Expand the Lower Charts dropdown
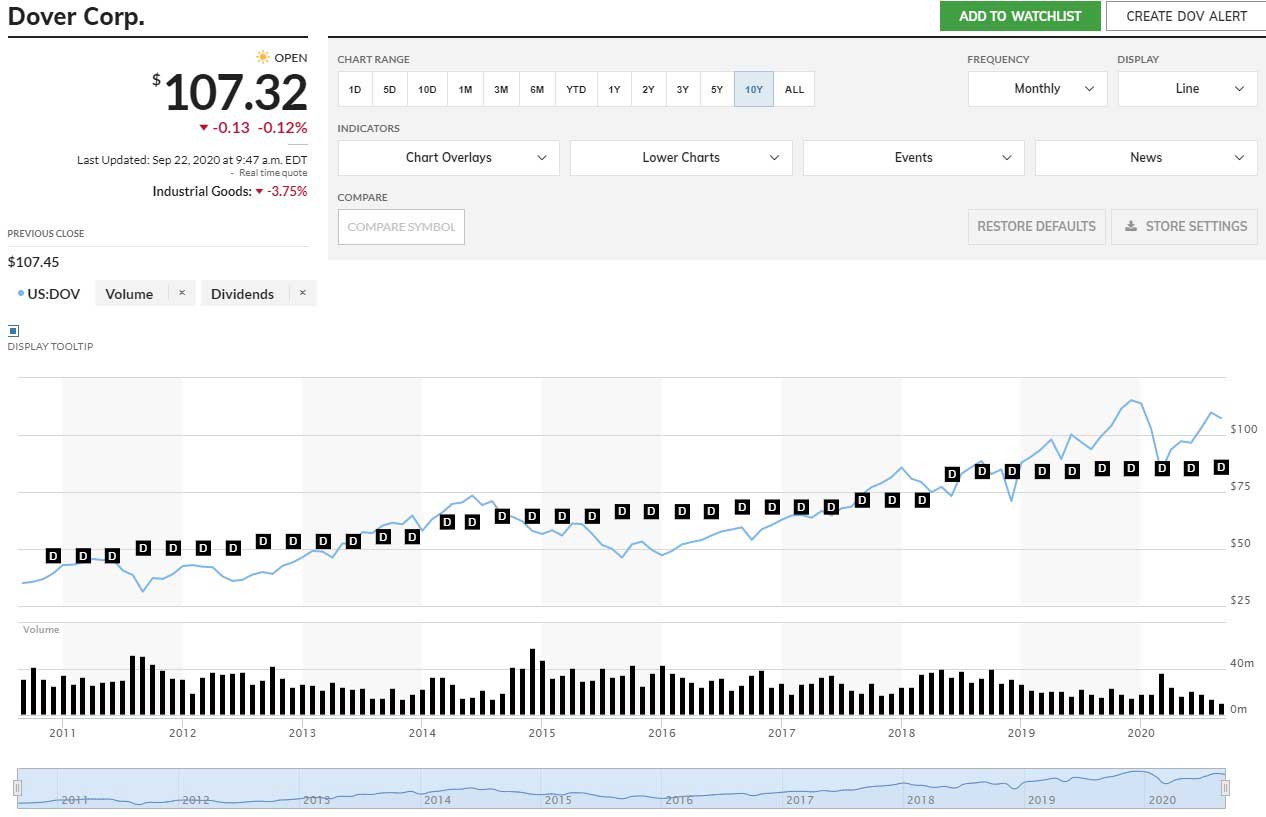Image resolution: width=1266 pixels, height=817 pixels. tap(681, 158)
